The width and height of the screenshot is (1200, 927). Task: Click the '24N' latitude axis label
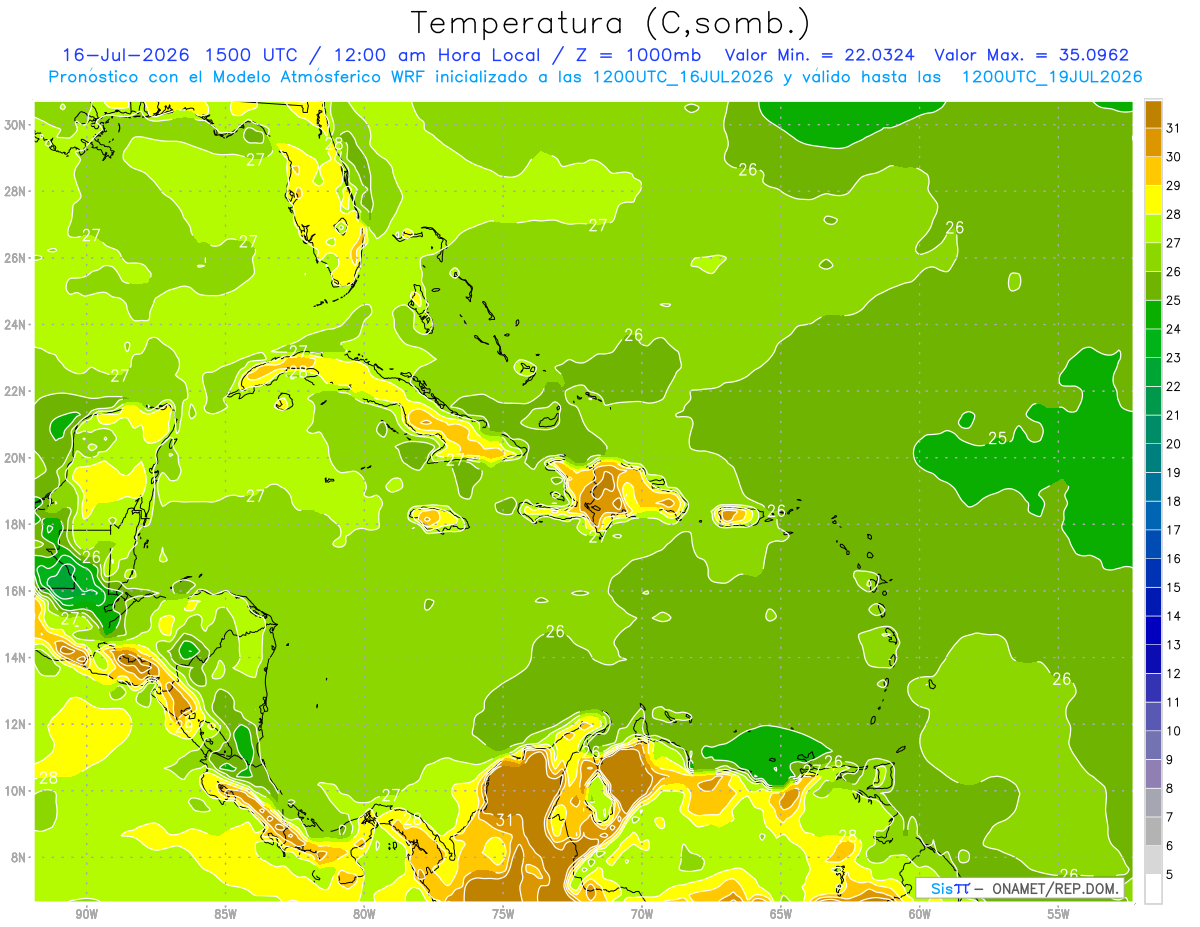point(17,324)
